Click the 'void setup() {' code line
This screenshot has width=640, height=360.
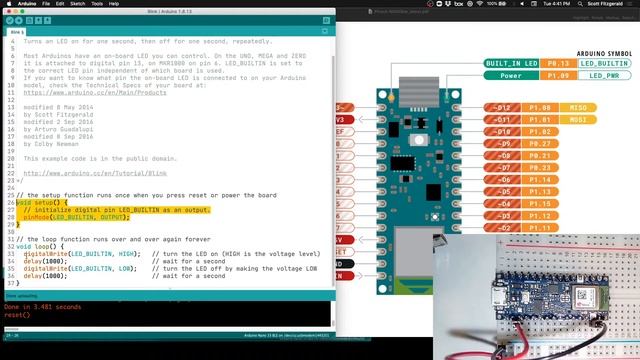click(42, 202)
